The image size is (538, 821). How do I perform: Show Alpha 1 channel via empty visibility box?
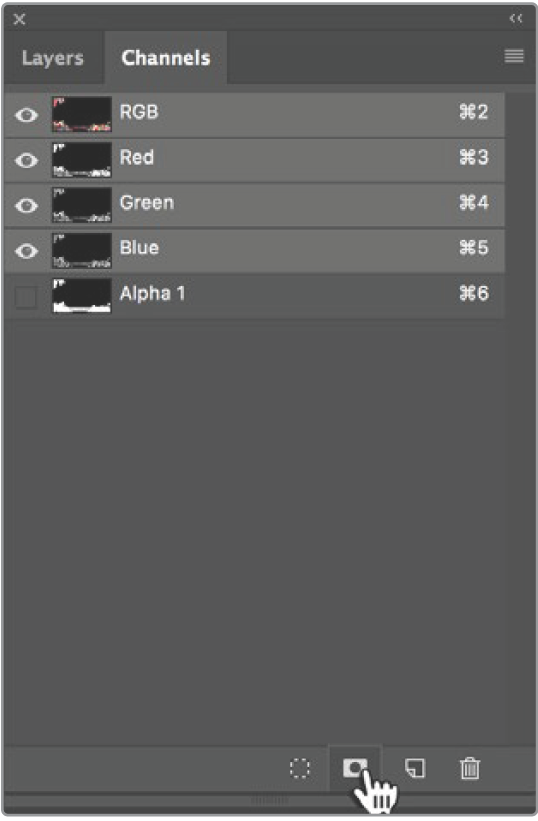tap(26, 297)
